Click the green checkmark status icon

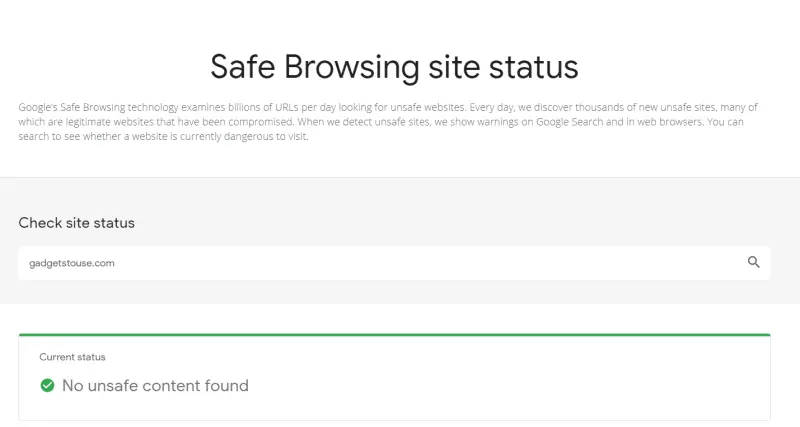click(x=47, y=385)
